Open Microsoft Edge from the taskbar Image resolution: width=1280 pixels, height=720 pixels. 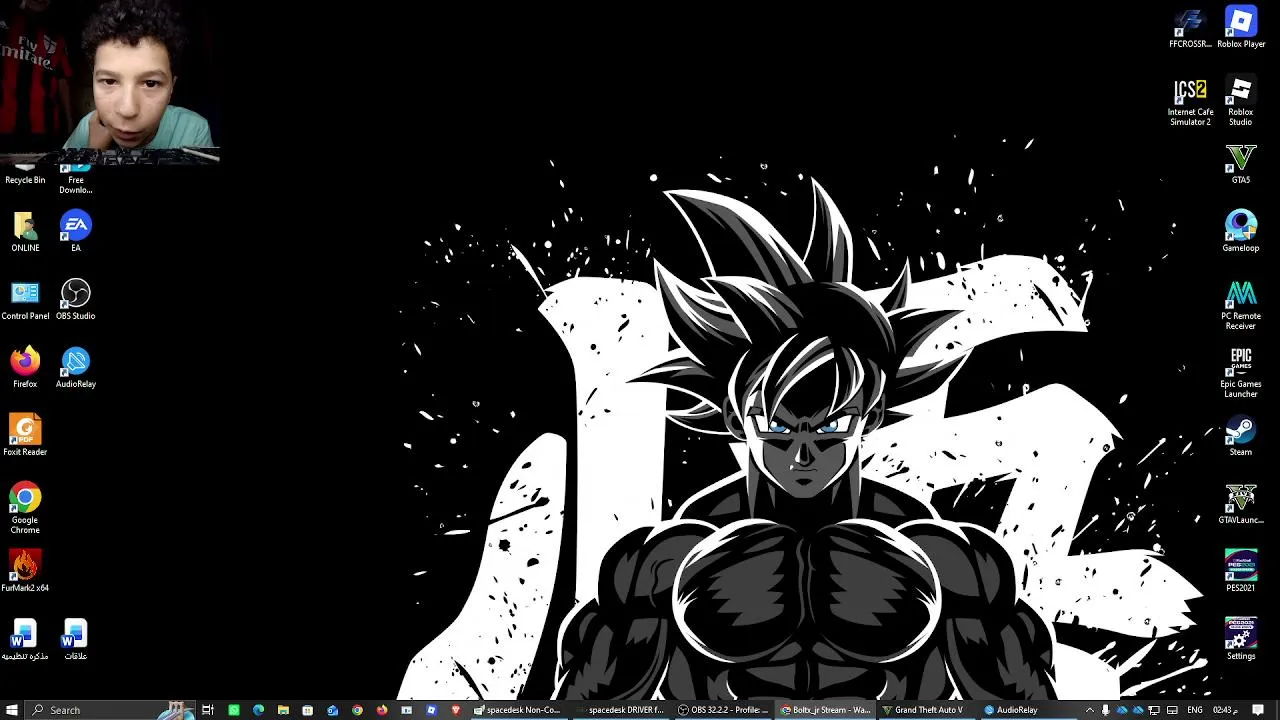point(258,710)
